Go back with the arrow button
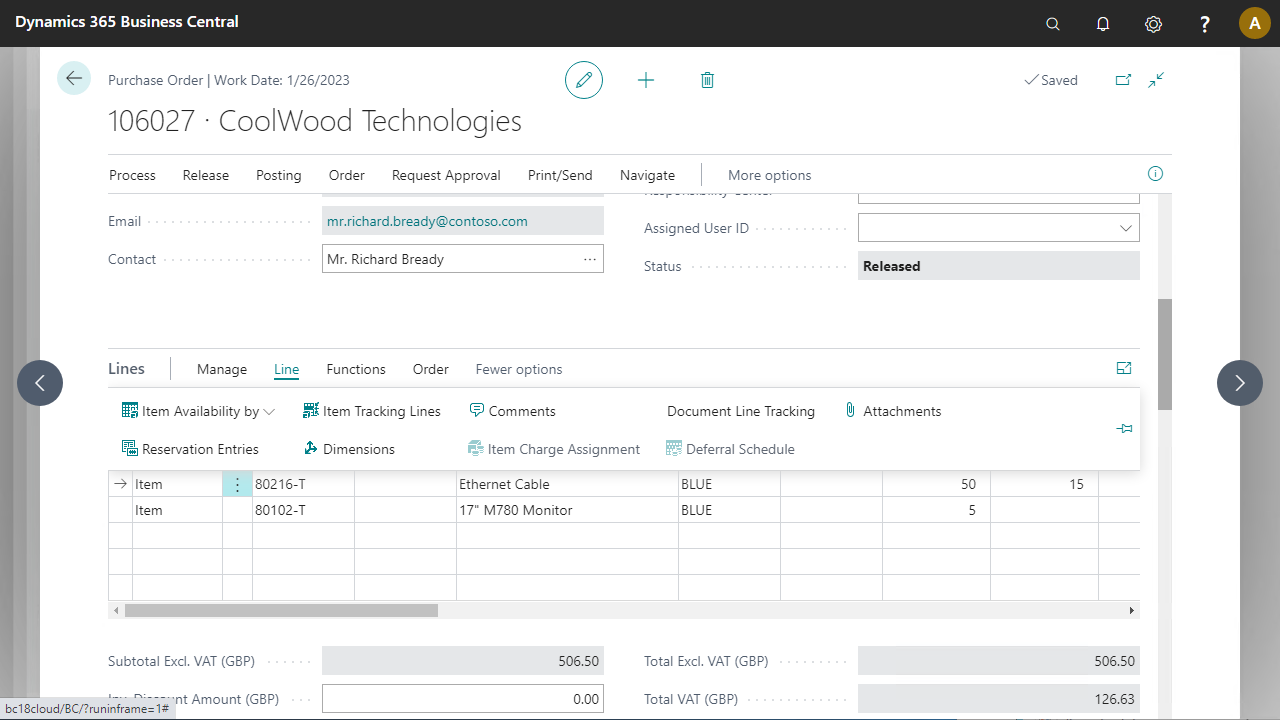Screen dimensions: 1280x720 74,78
